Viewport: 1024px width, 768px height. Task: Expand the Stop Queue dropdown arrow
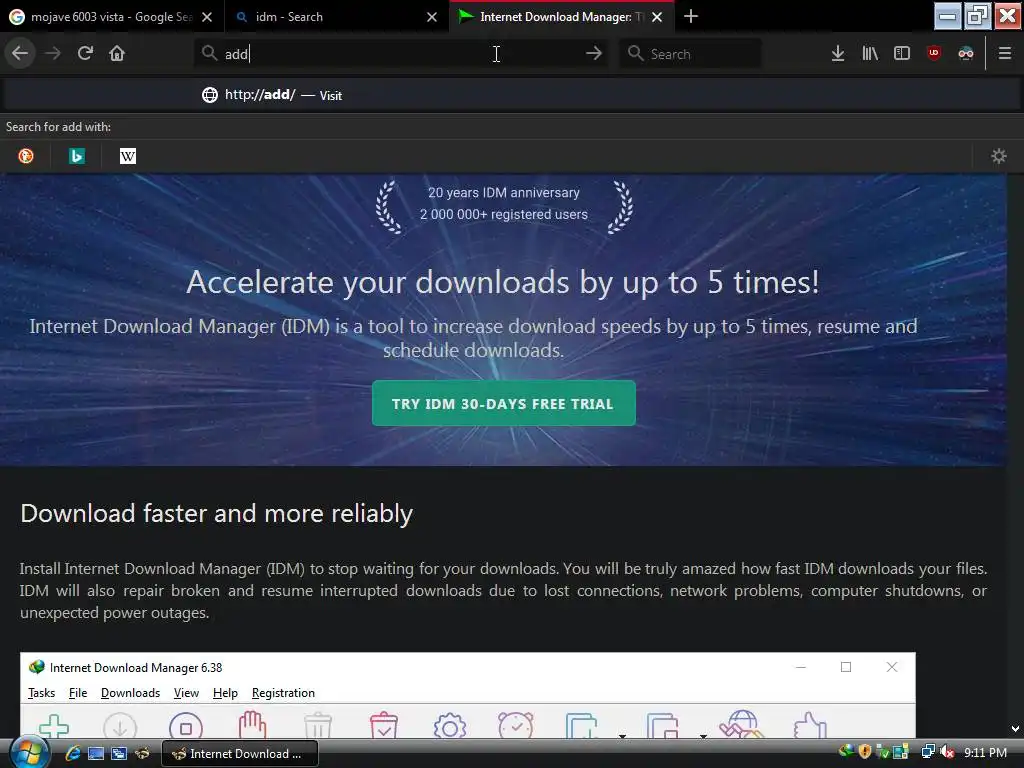pos(703,736)
